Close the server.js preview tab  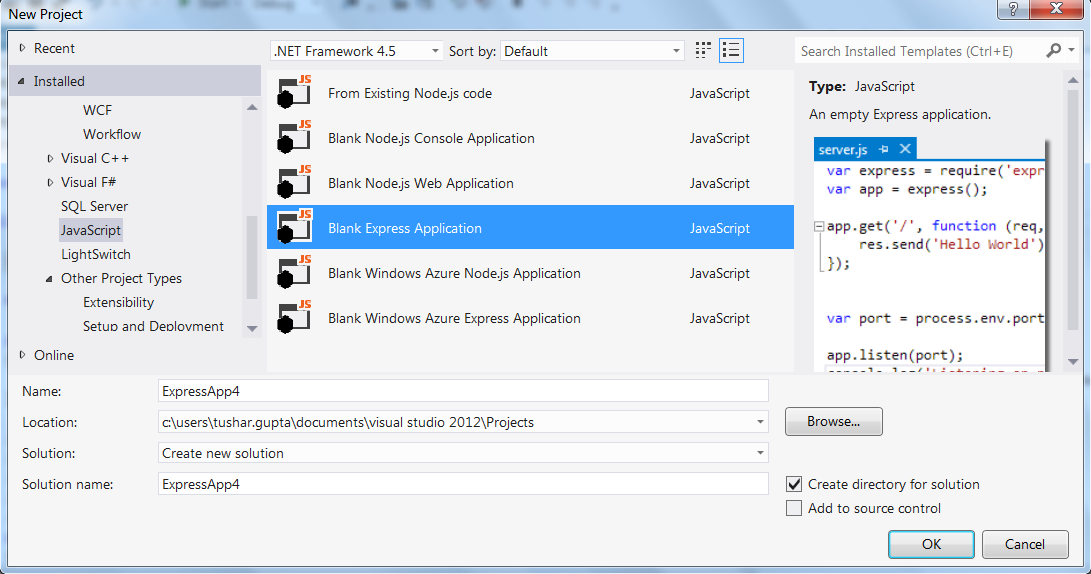coord(905,149)
